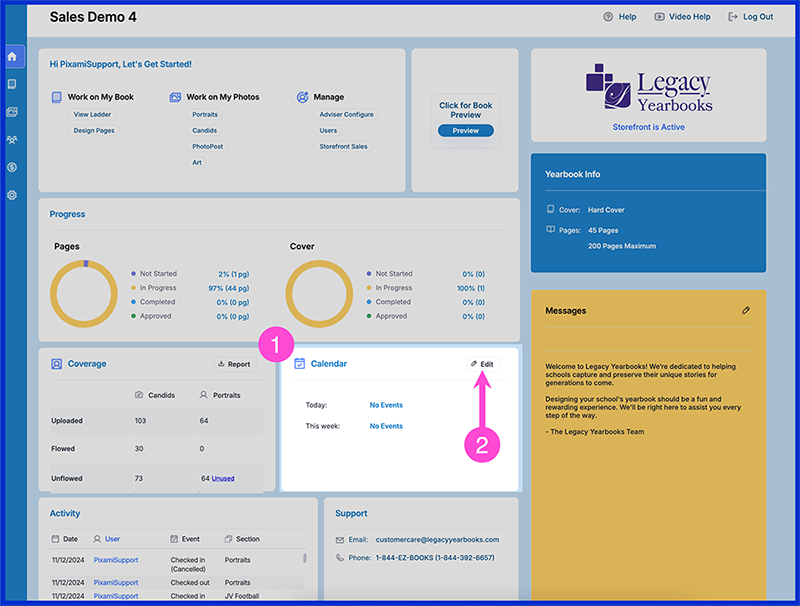Click the Unused portraits link
Viewport: 800px width, 606px height.
point(223,478)
